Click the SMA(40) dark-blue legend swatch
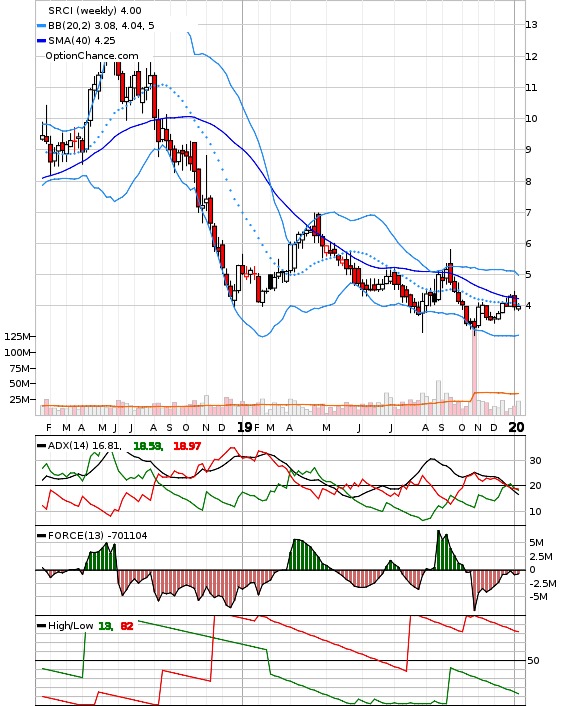 tap(41, 41)
